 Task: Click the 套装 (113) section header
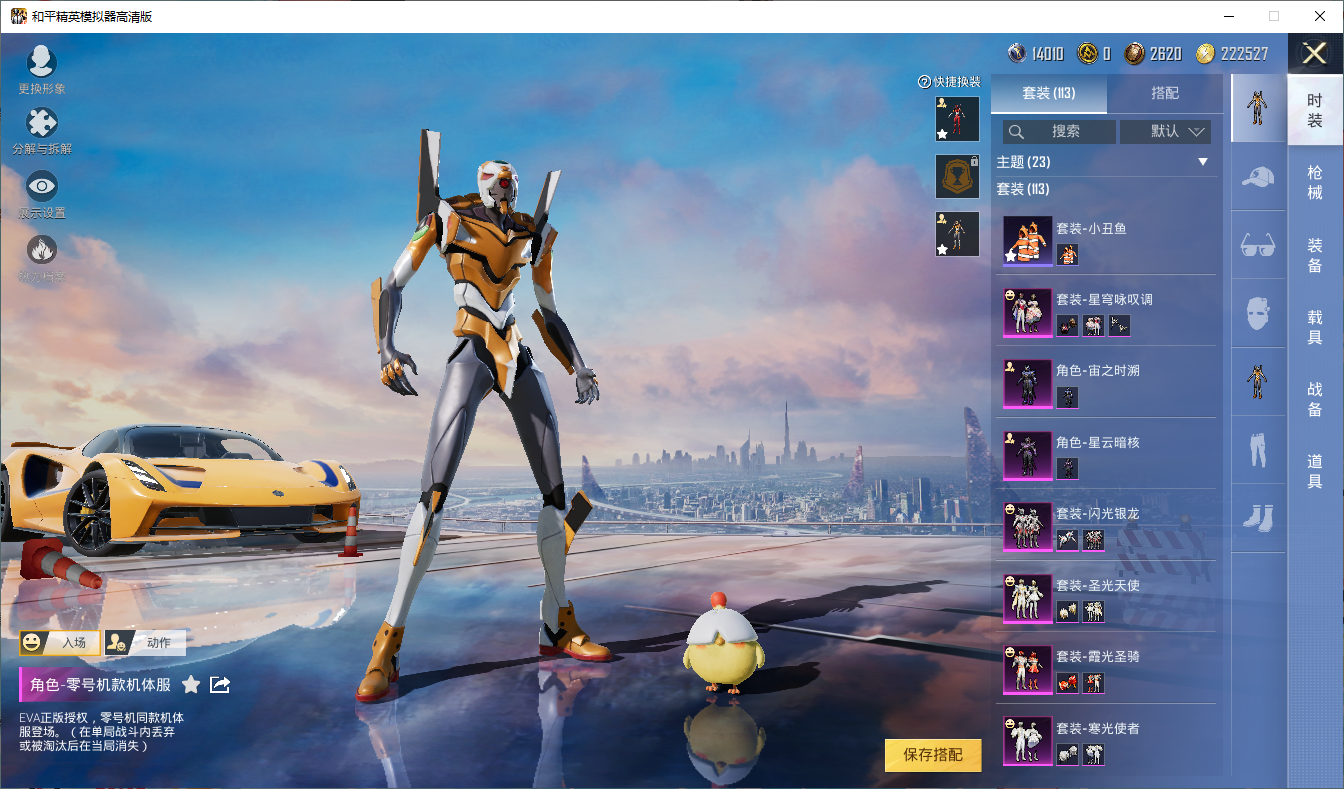tap(1023, 189)
